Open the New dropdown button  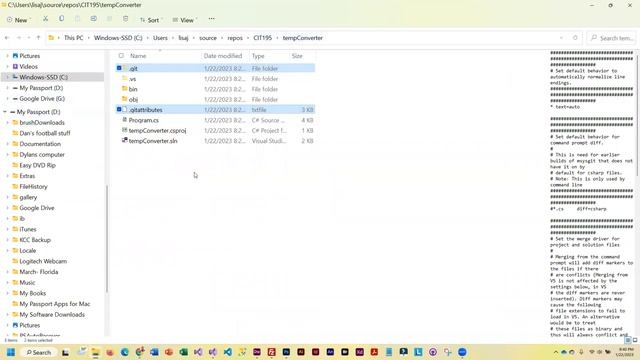18,20
